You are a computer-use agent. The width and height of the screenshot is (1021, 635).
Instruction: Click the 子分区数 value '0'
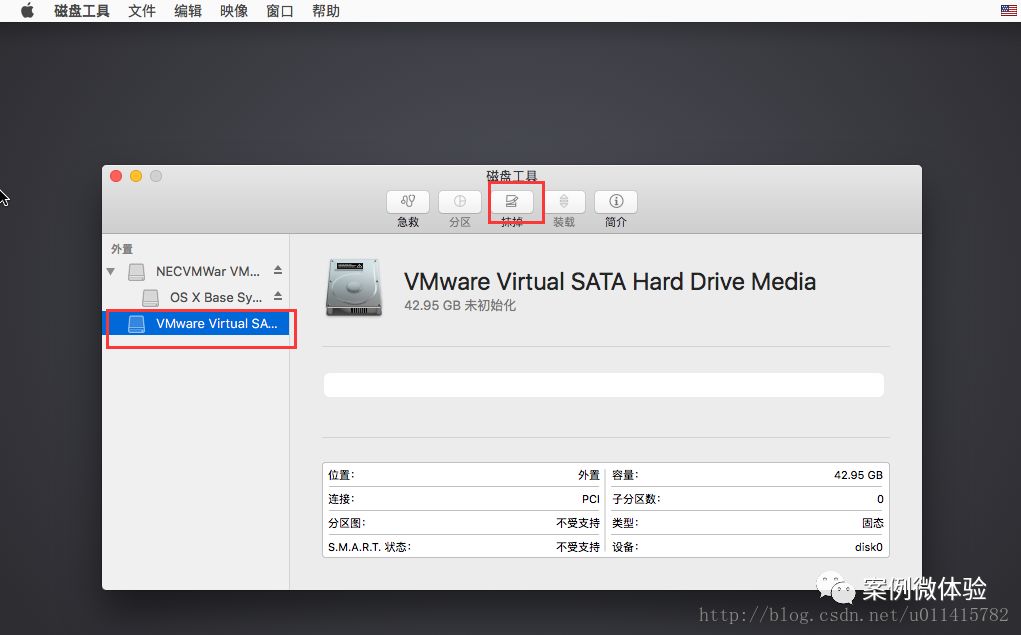(880, 499)
